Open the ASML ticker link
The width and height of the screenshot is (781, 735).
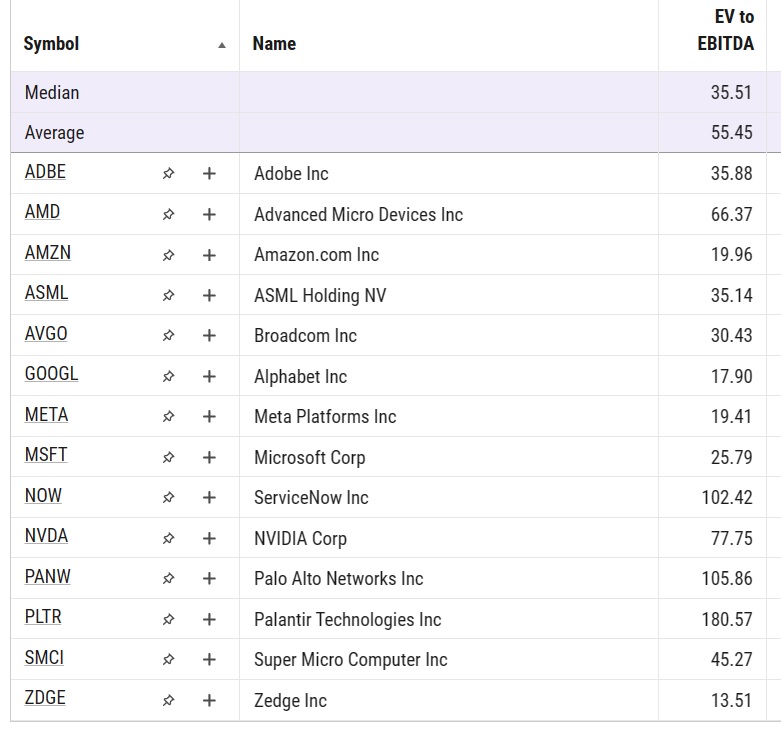coord(46,293)
